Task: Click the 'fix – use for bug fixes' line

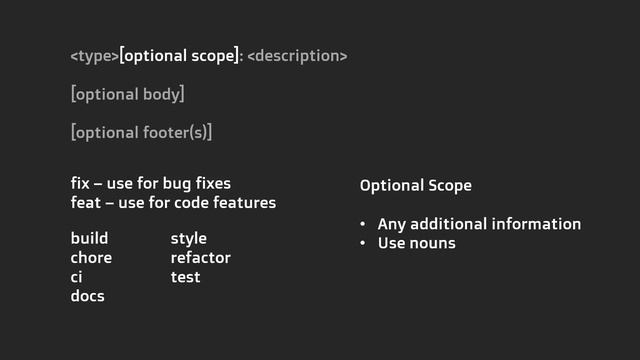Action: (151, 183)
